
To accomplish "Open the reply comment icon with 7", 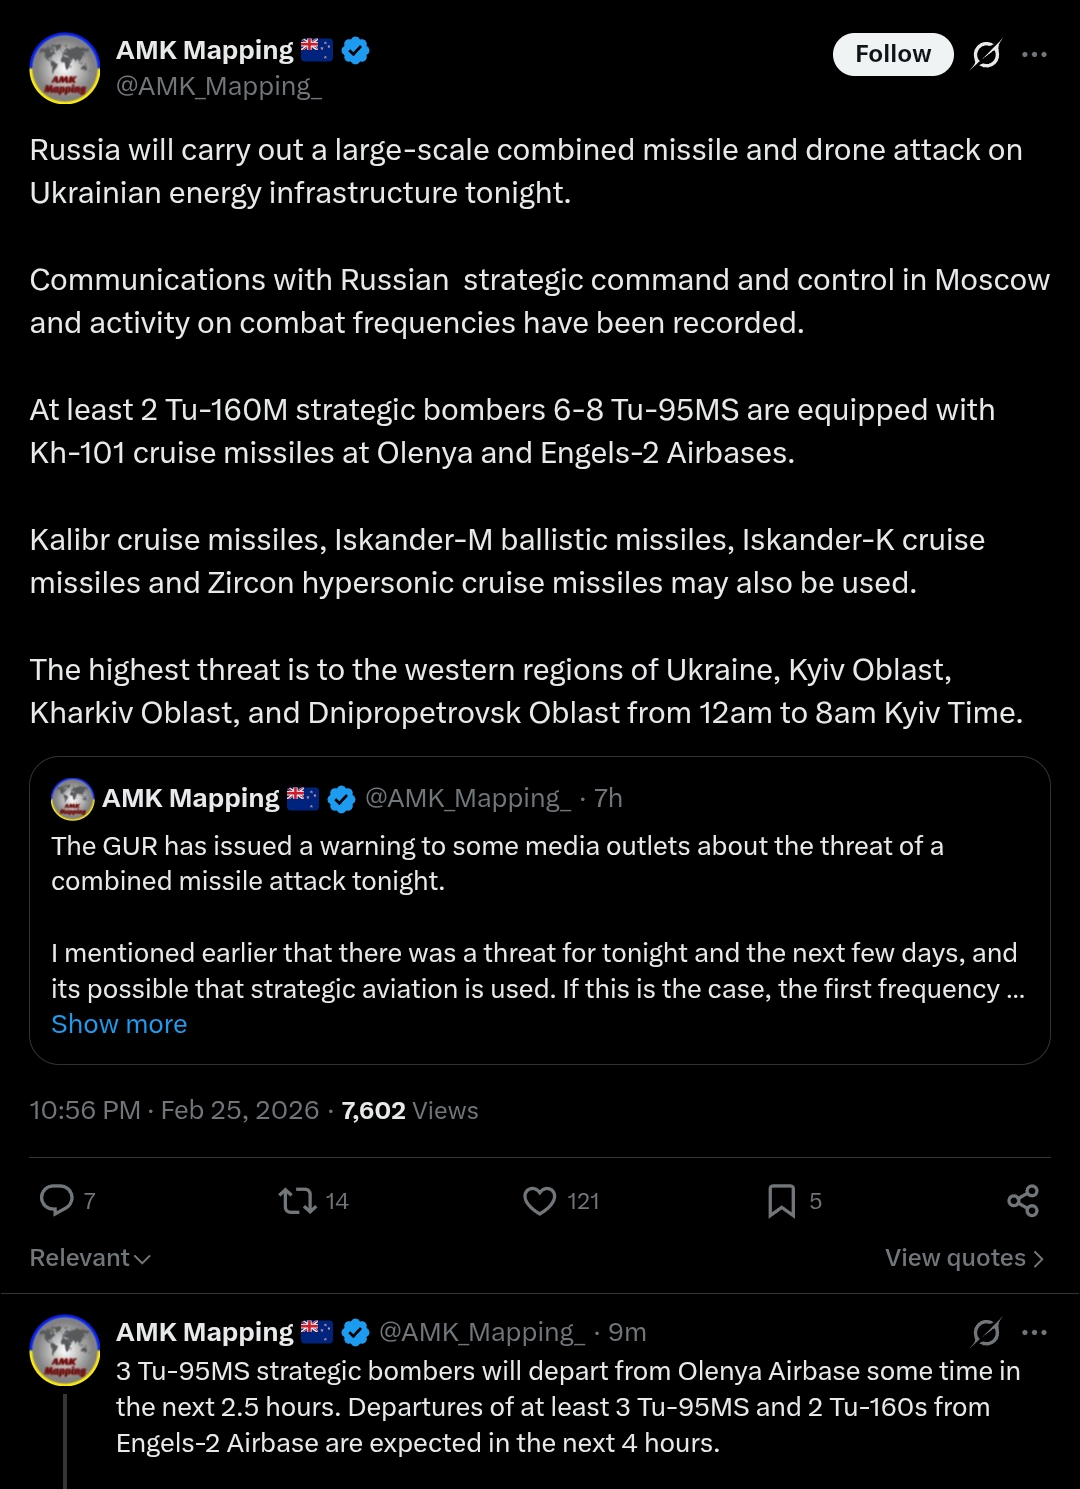I will click(57, 1200).
